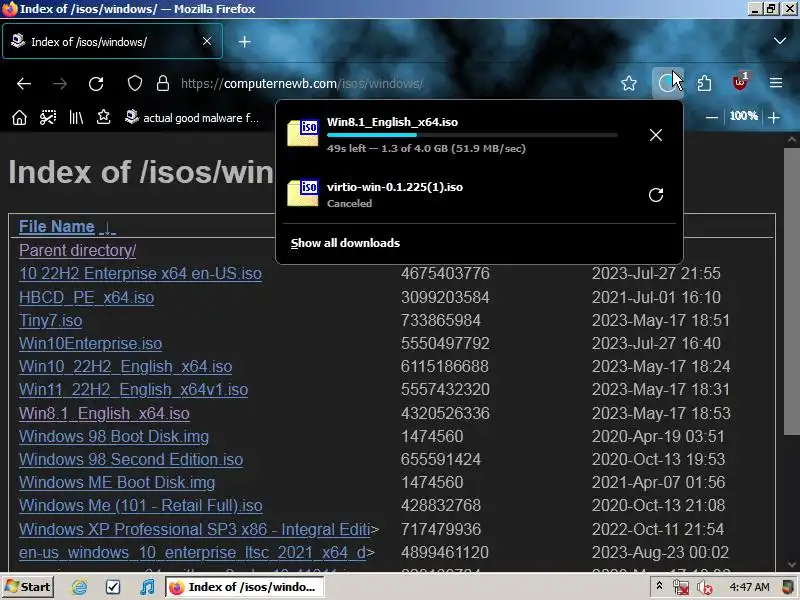Show all downloads

tap(345, 243)
